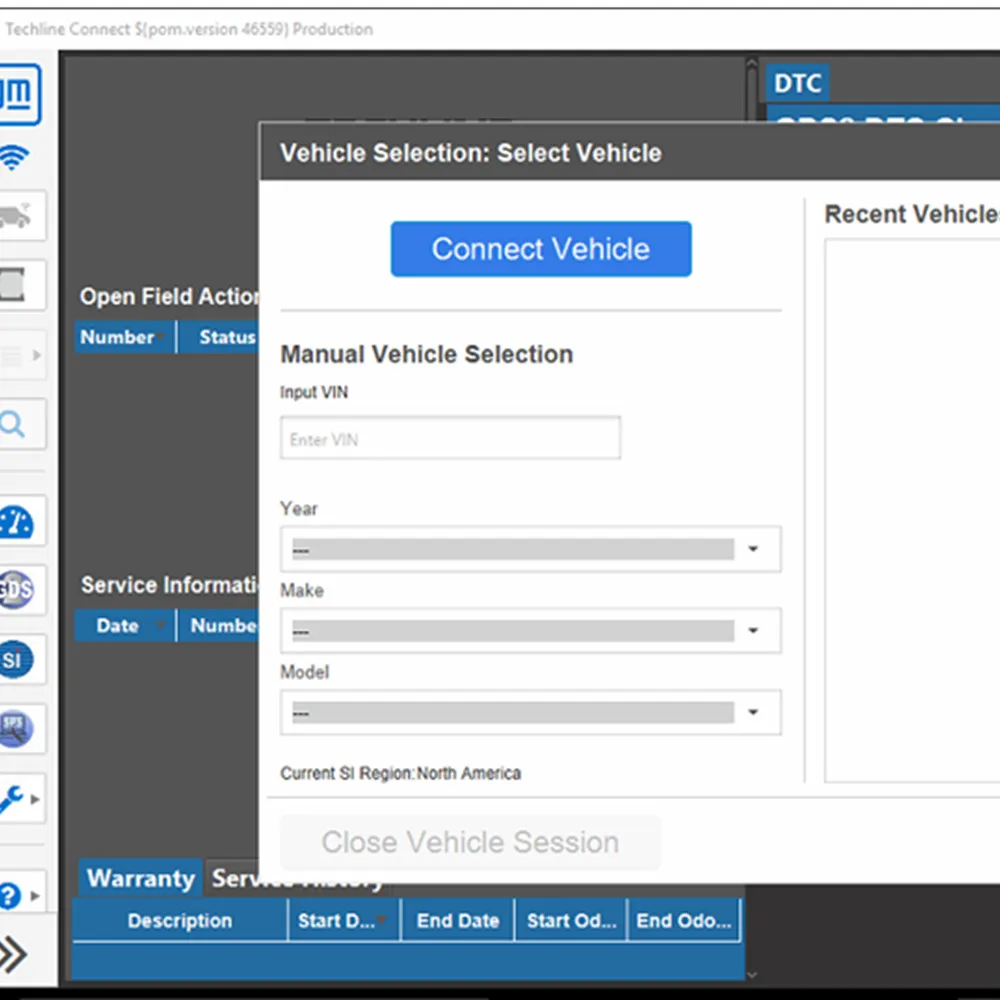
Task: Click the 'Manual Vehicle Selection' heading
Action: 427,354
